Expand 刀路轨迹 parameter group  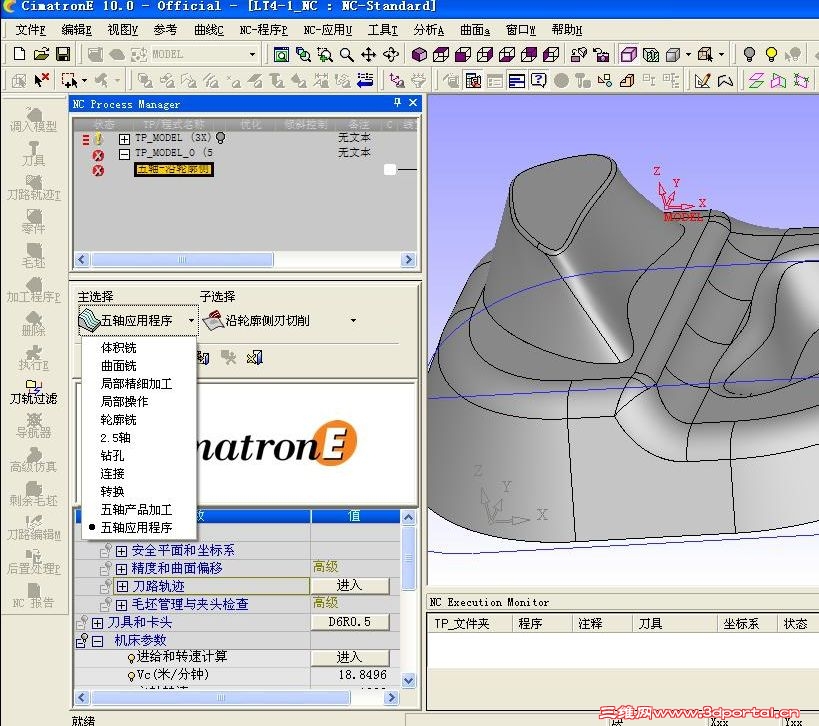point(122,587)
